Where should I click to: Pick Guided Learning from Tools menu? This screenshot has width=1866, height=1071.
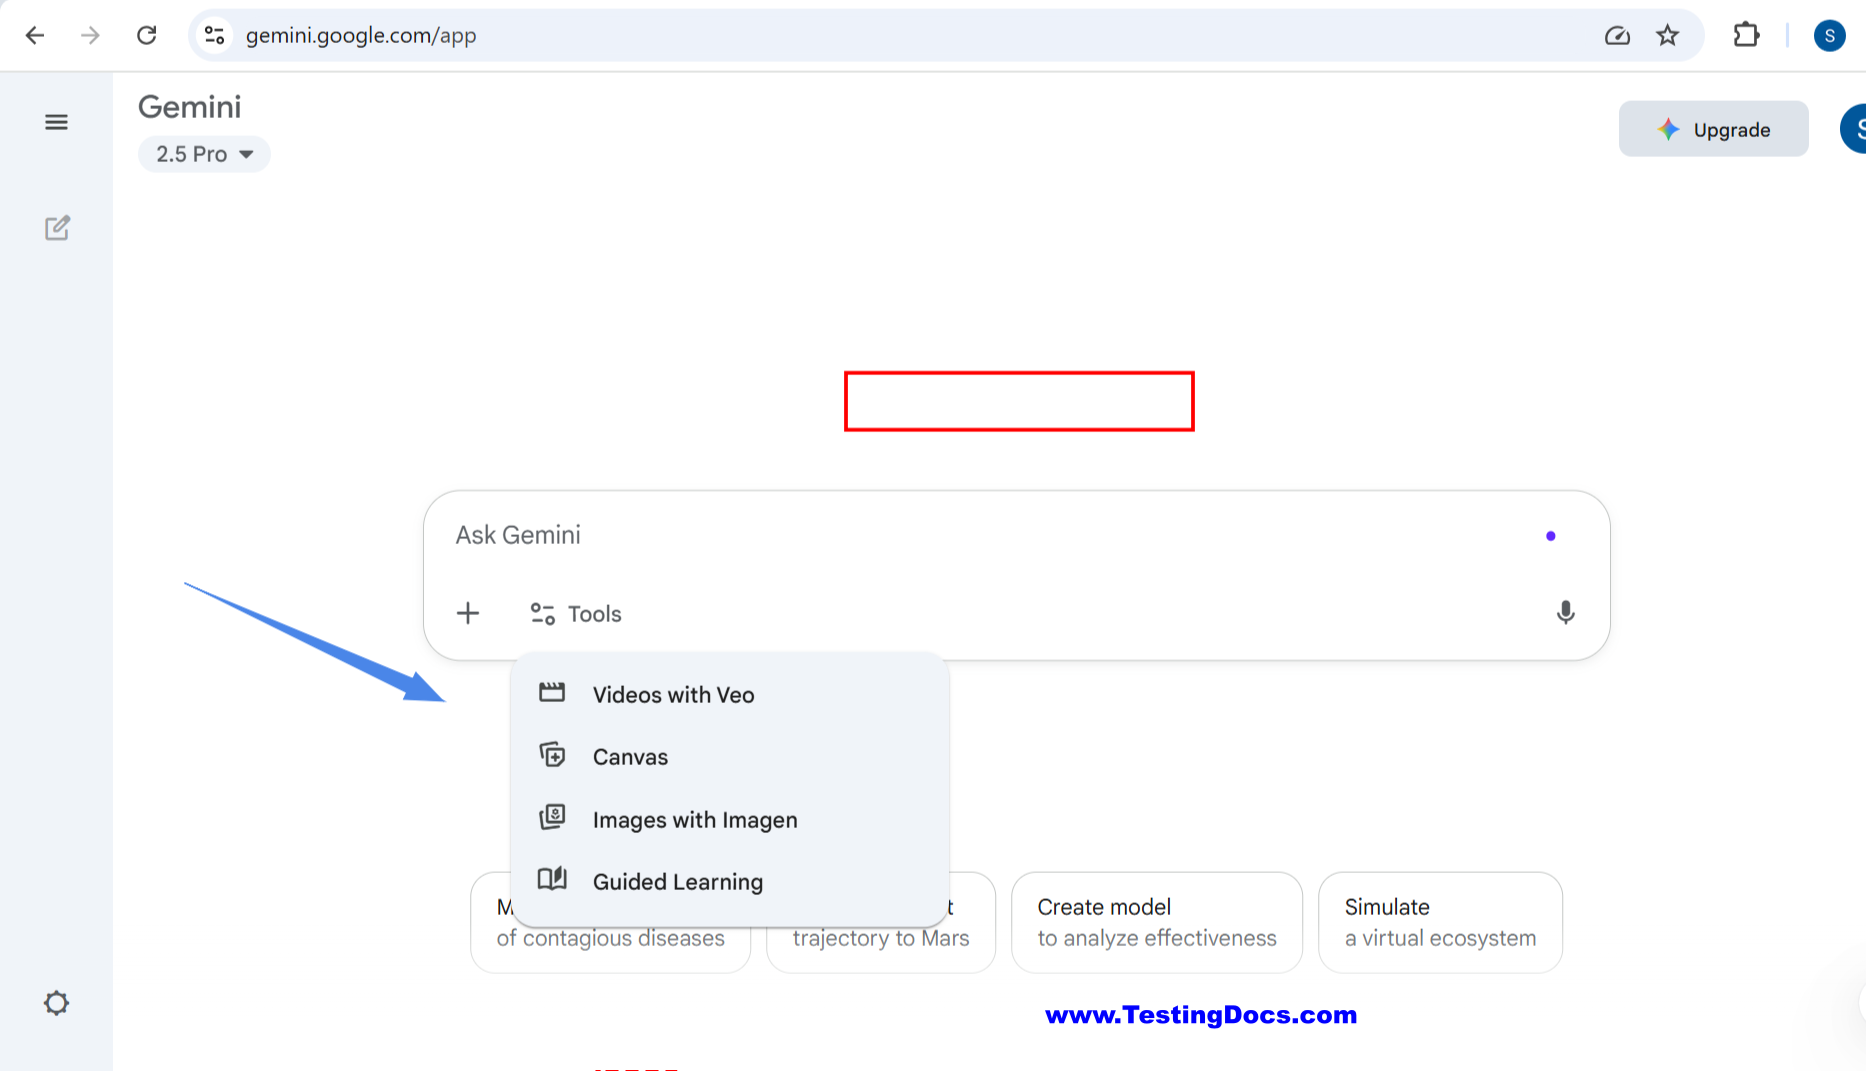tap(677, 882)
